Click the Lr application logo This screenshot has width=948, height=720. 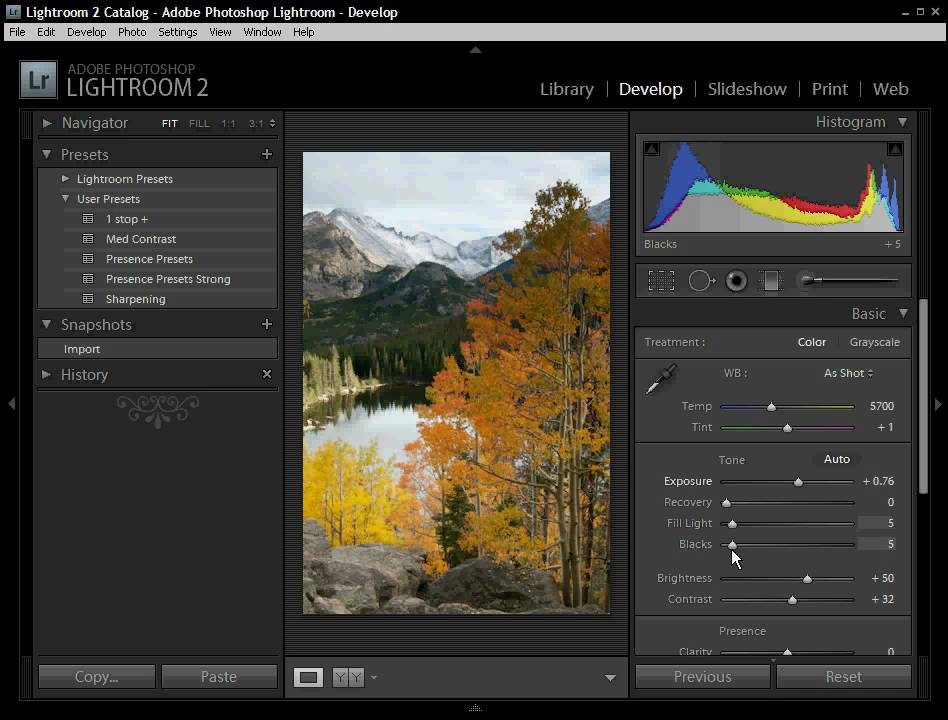tap(39, 79)
